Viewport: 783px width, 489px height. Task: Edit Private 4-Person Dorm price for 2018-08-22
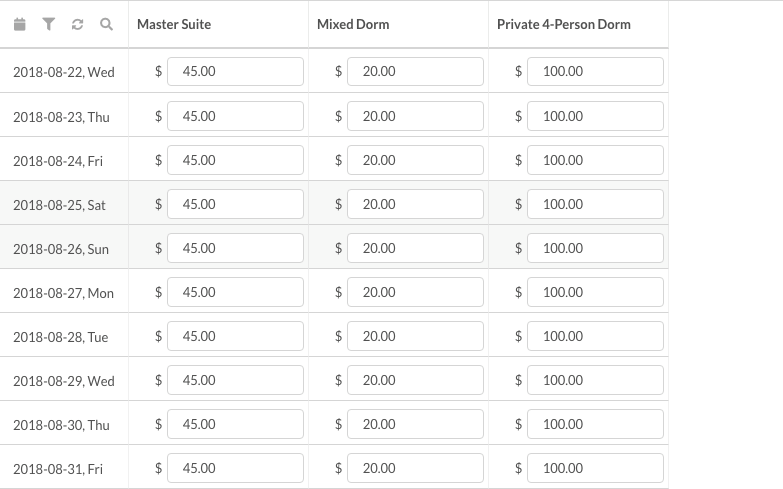point(595,71)
